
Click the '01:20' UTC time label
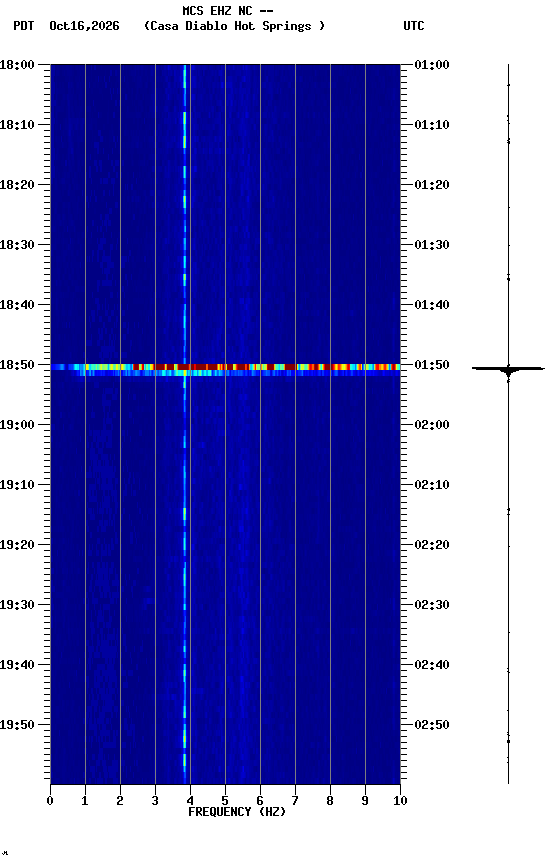point(432,185)
